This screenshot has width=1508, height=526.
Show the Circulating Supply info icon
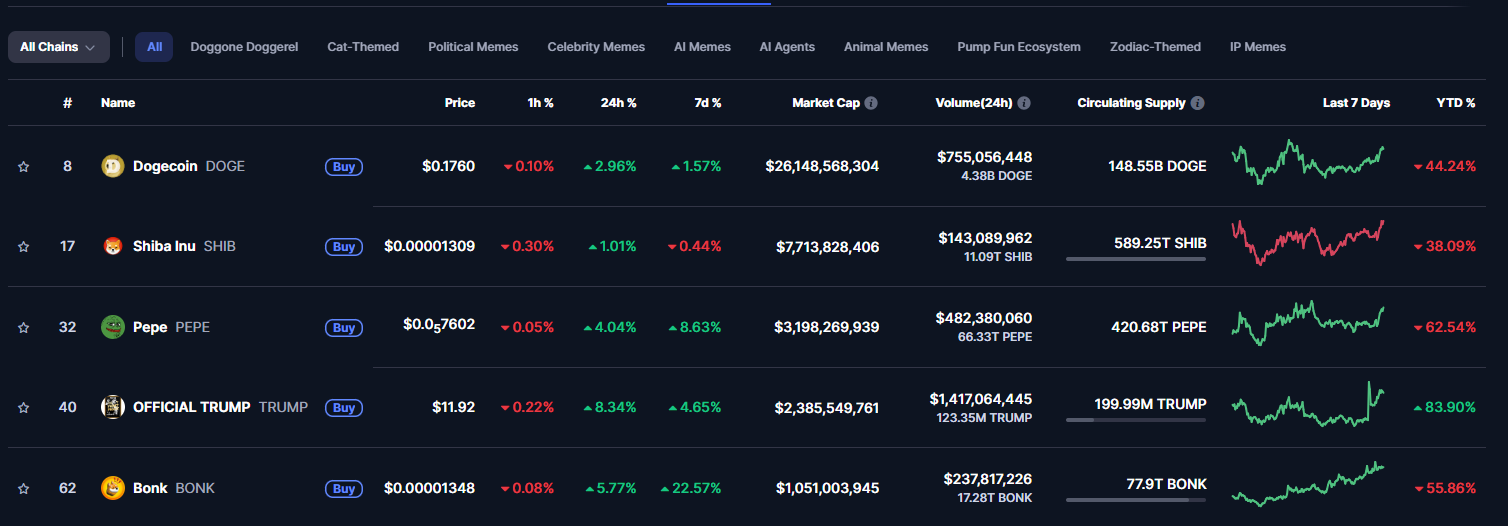point(1198,103)
